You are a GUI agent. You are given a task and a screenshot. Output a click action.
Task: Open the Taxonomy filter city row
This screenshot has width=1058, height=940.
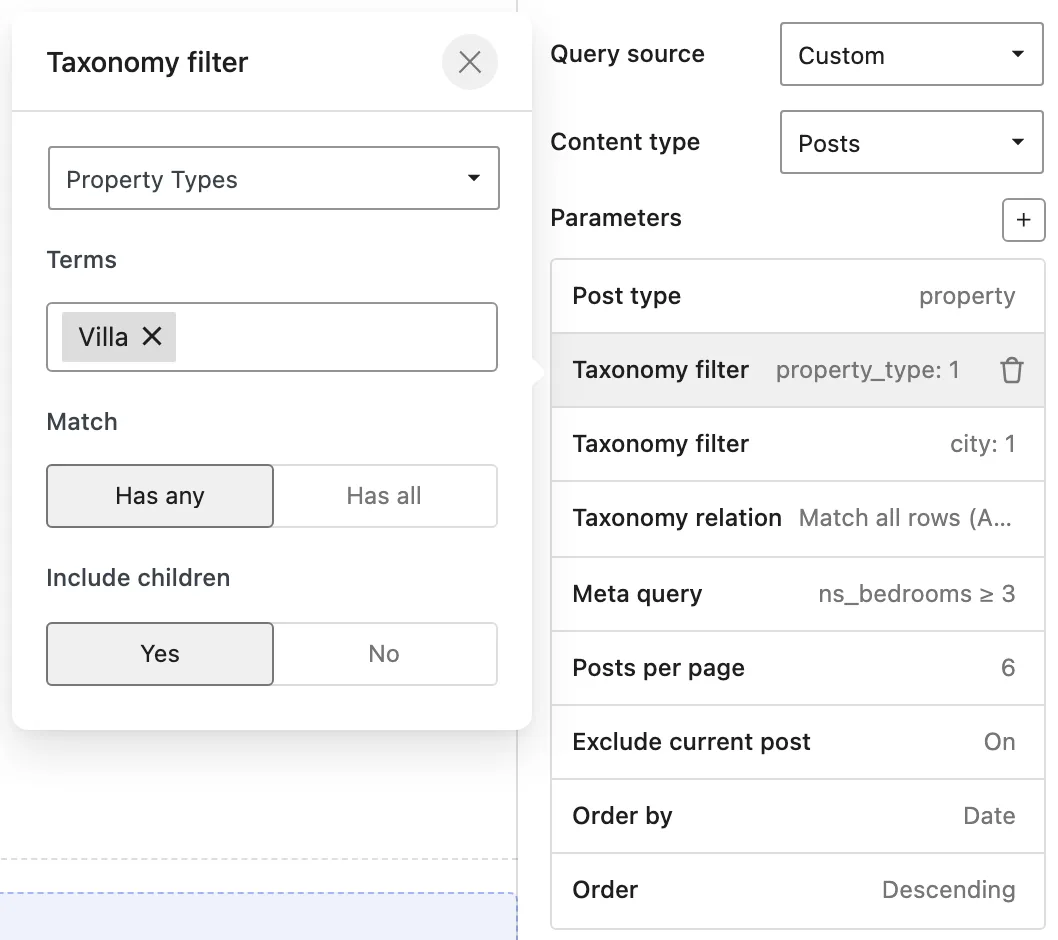coord(798,444)
